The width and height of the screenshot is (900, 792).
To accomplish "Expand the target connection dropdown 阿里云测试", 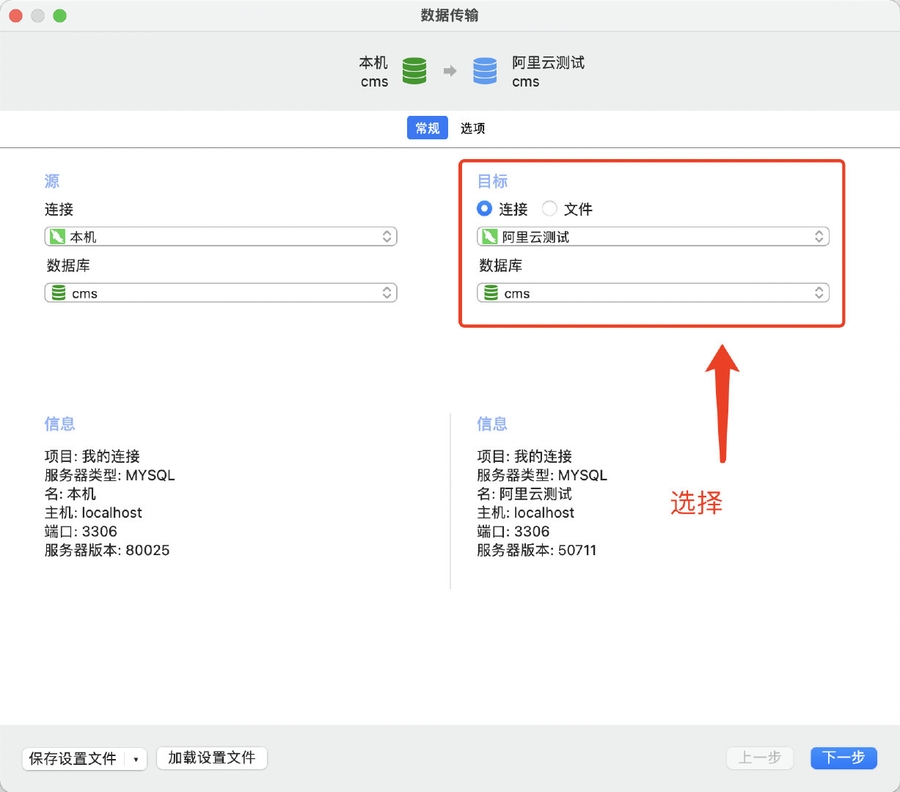I will pos(653,237).
